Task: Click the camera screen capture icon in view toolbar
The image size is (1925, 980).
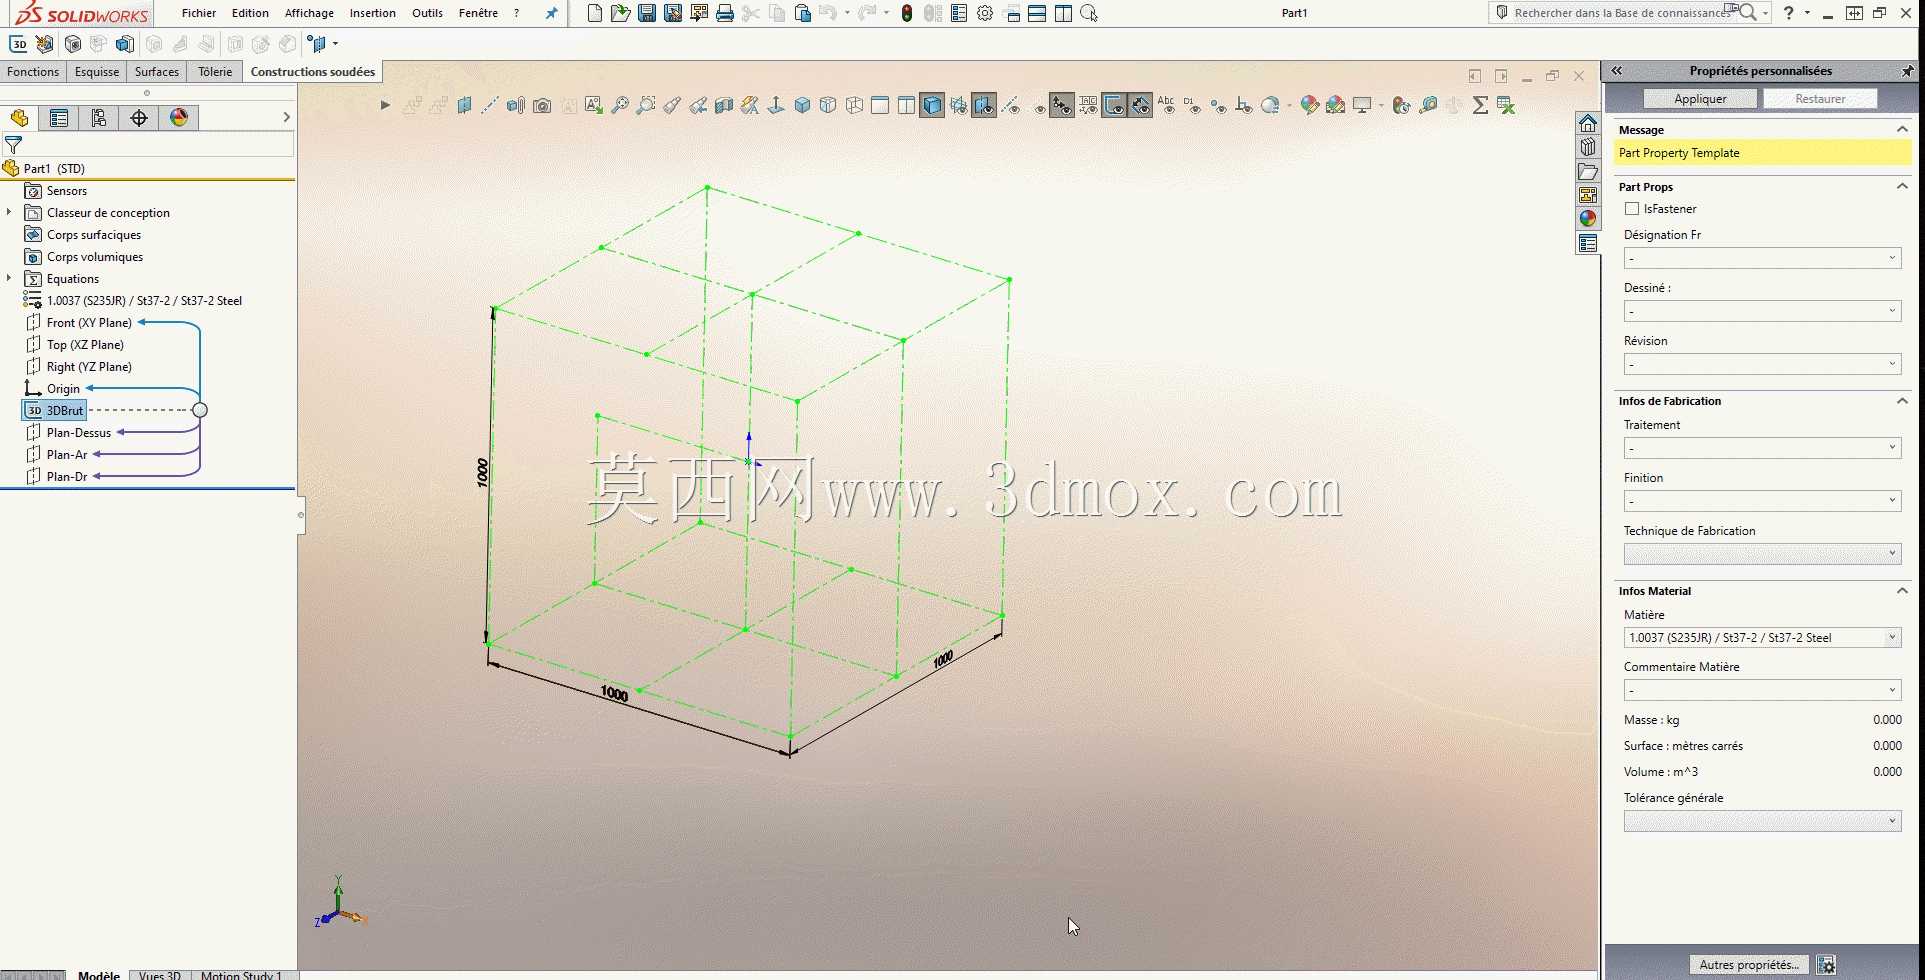Action: click(542, 105)
